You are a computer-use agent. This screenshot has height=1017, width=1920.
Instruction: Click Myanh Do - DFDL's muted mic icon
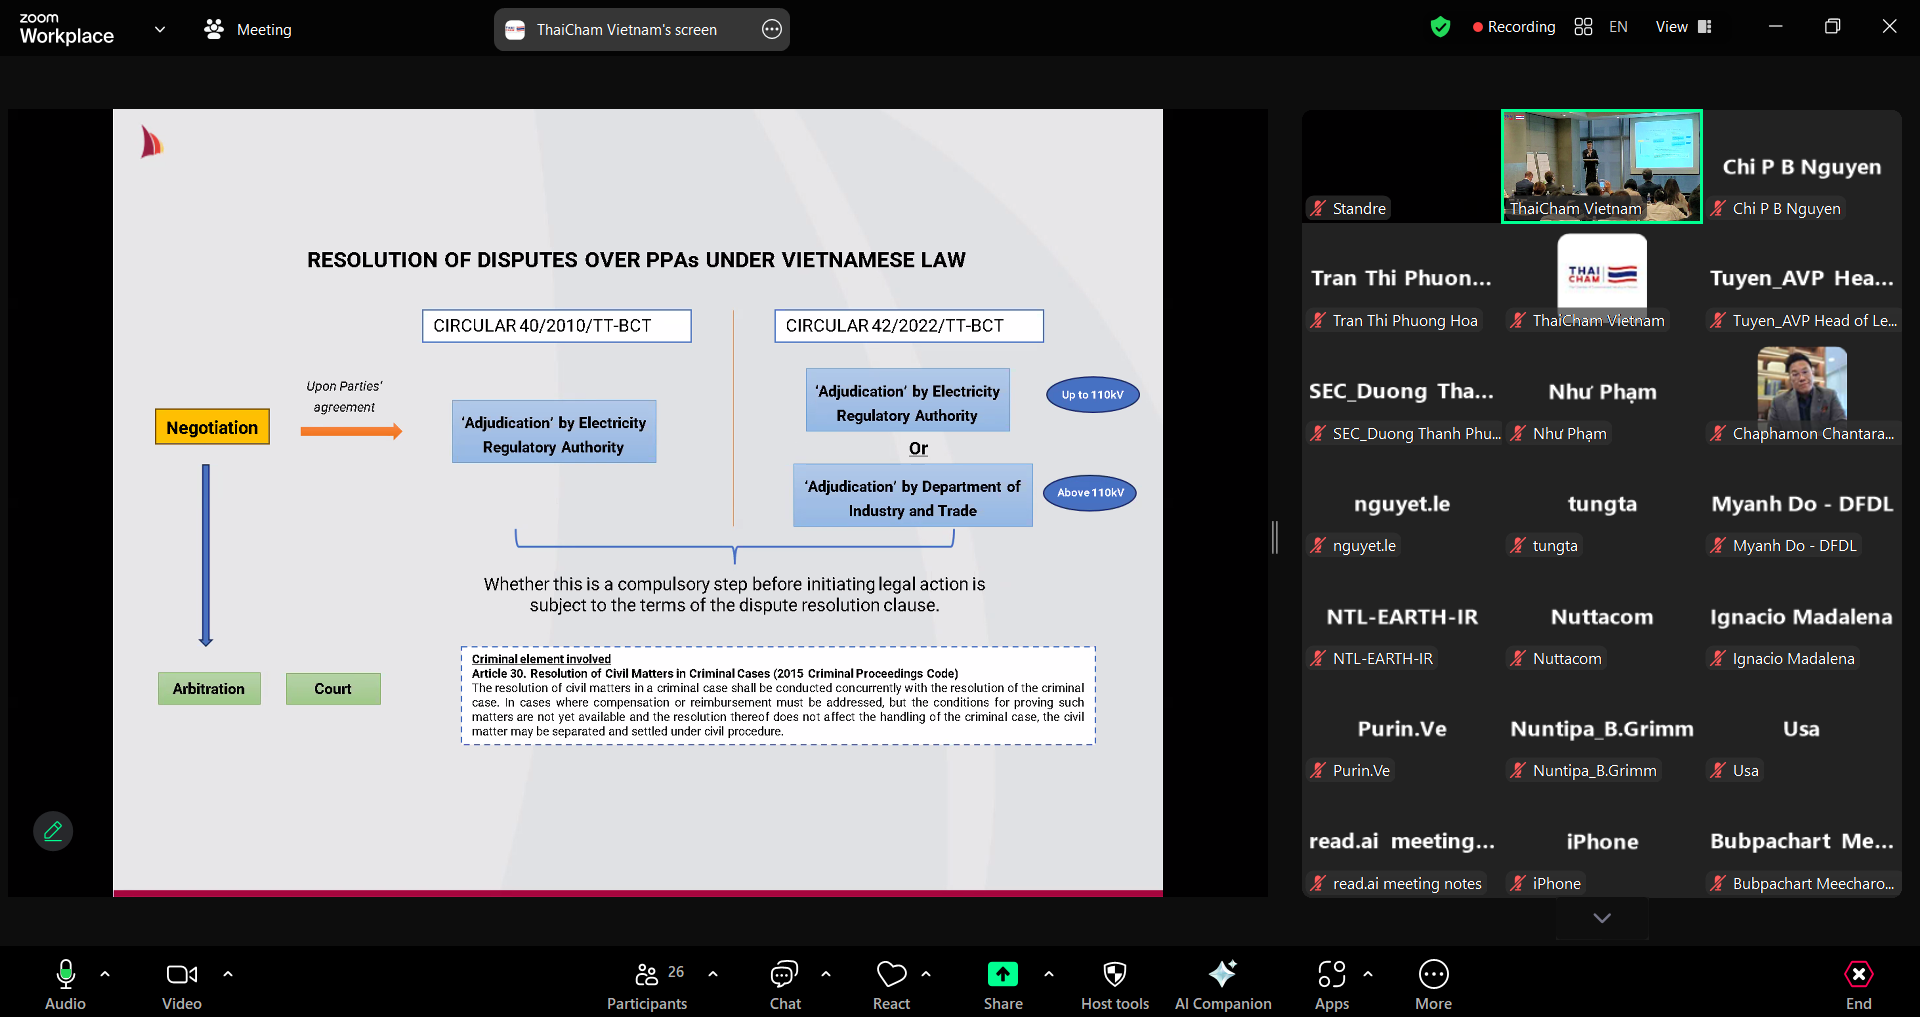point(1718,546)
